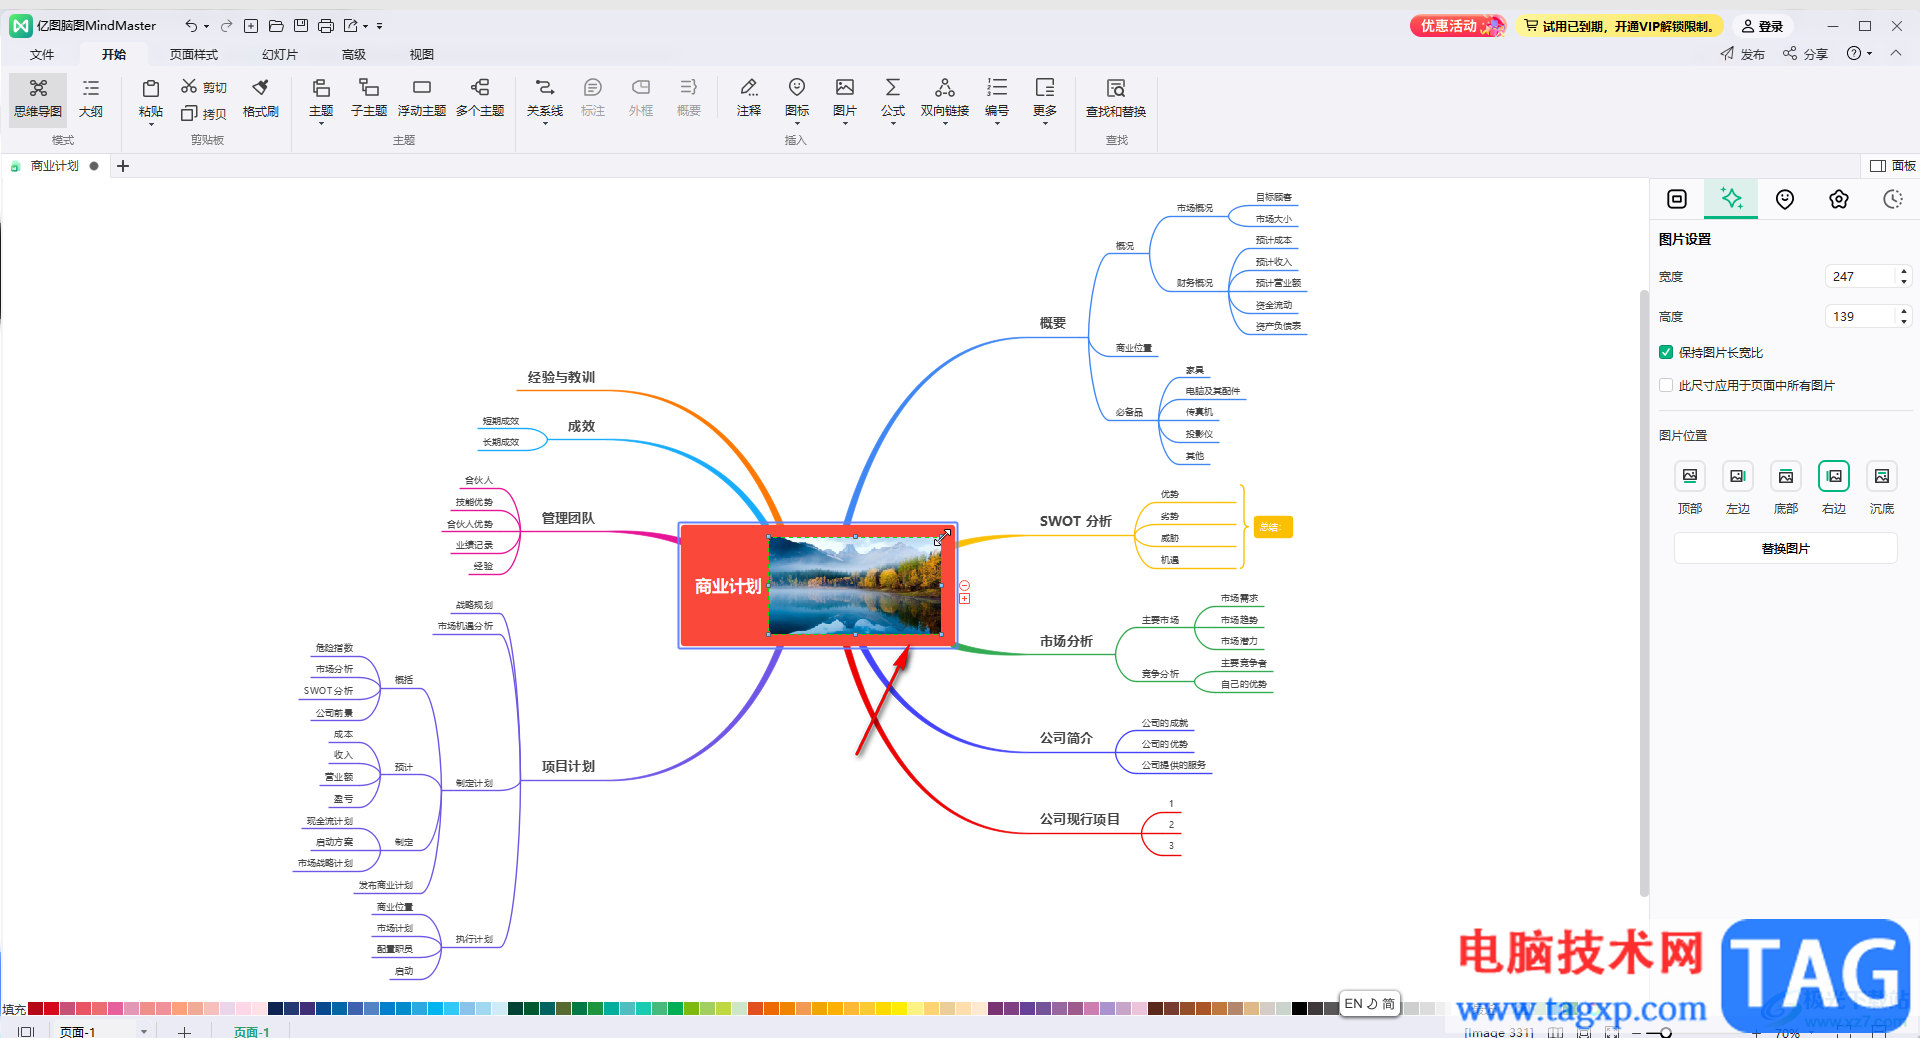1920x1038 pixels.
Task: Open the AI sparkle panel tab
Action: (1731, 199)
